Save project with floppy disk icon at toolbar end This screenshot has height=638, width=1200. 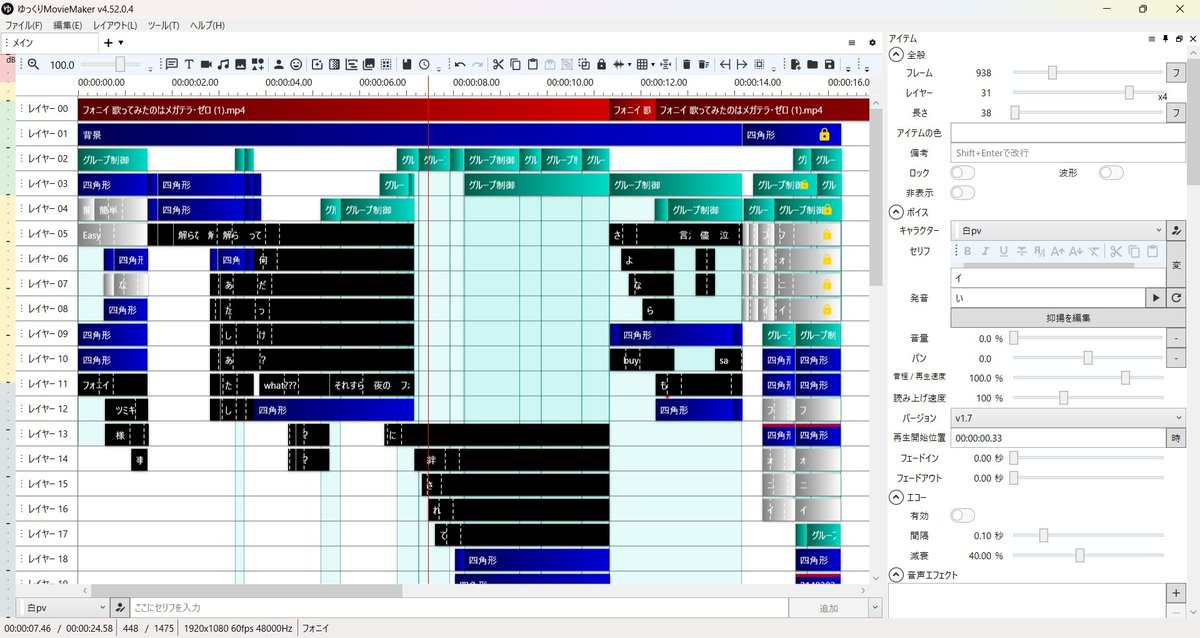829,64
